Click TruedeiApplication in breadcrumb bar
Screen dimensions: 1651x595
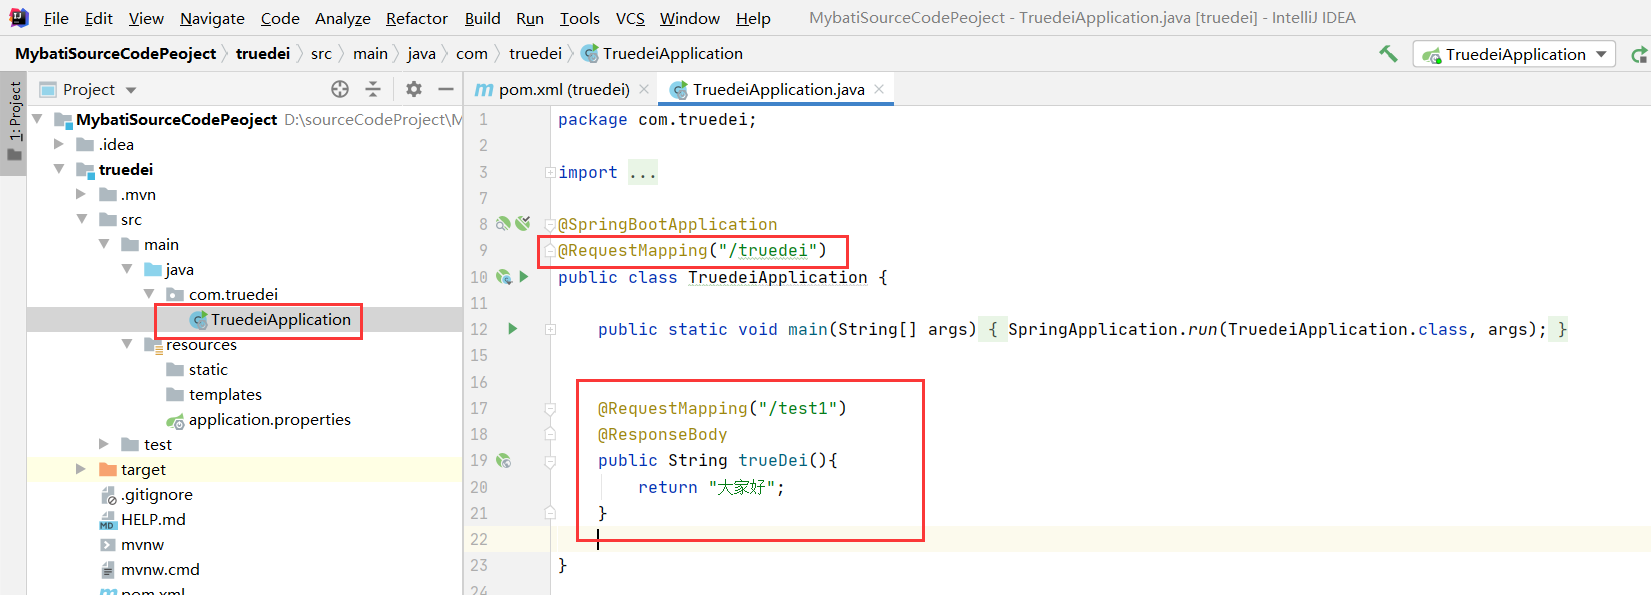[x=662, y=54]
